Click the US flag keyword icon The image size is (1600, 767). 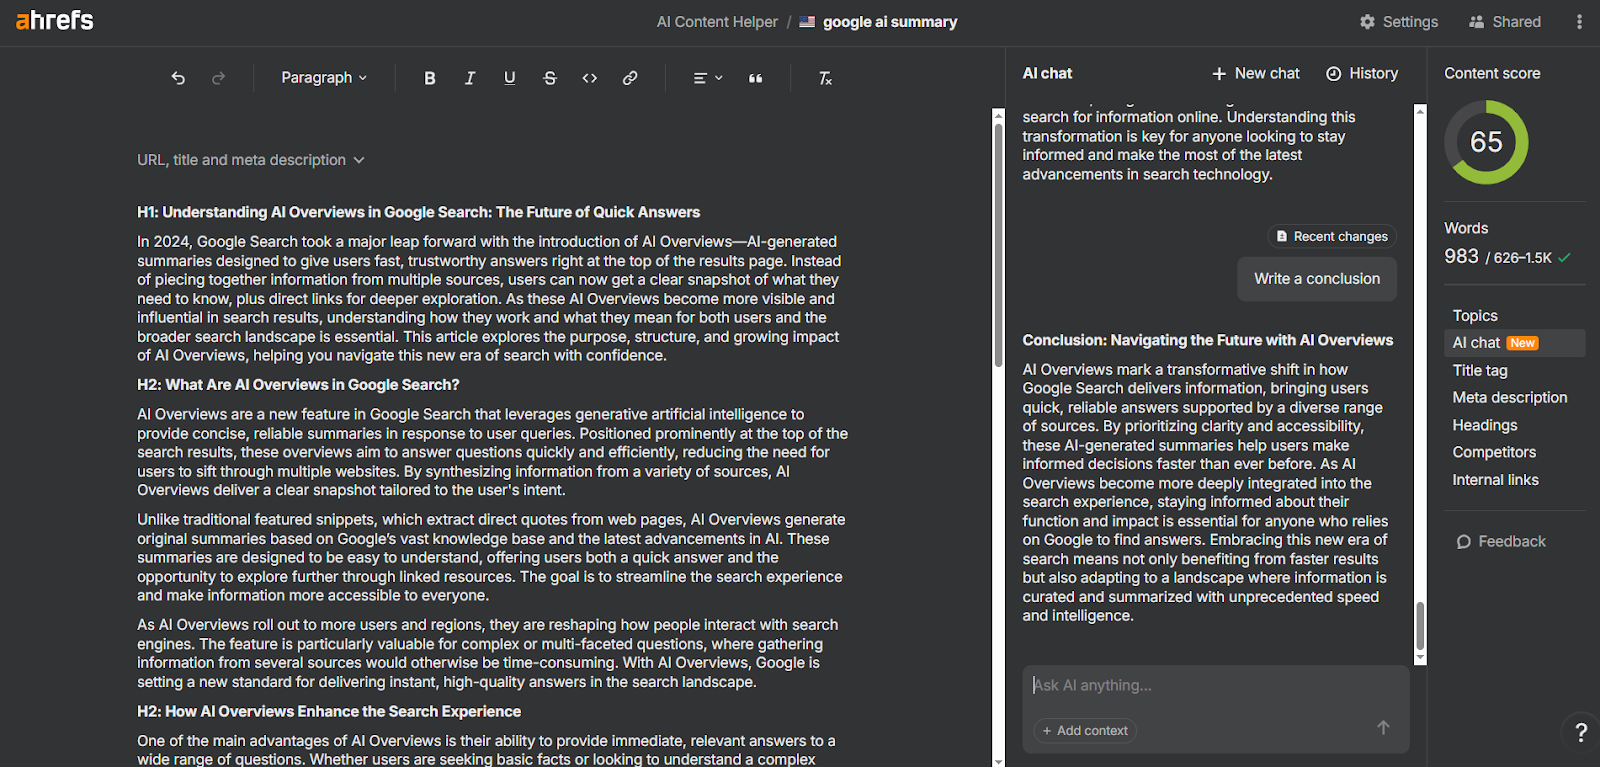[x=807, y=22]
